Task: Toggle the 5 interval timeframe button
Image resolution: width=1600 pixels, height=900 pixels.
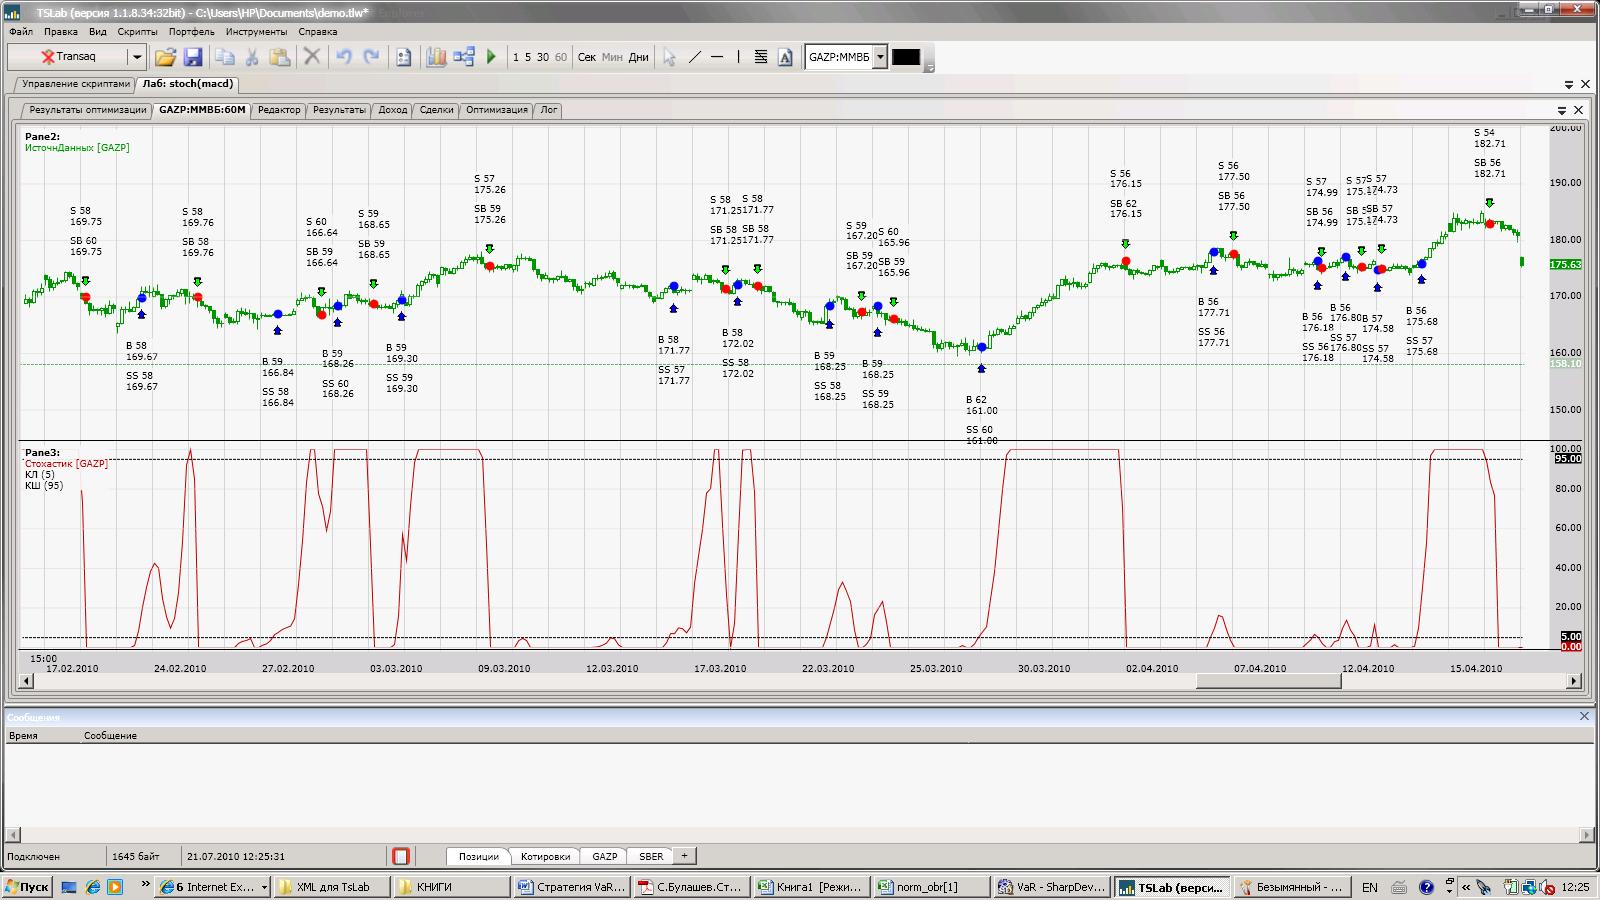Action: point(528,57)
